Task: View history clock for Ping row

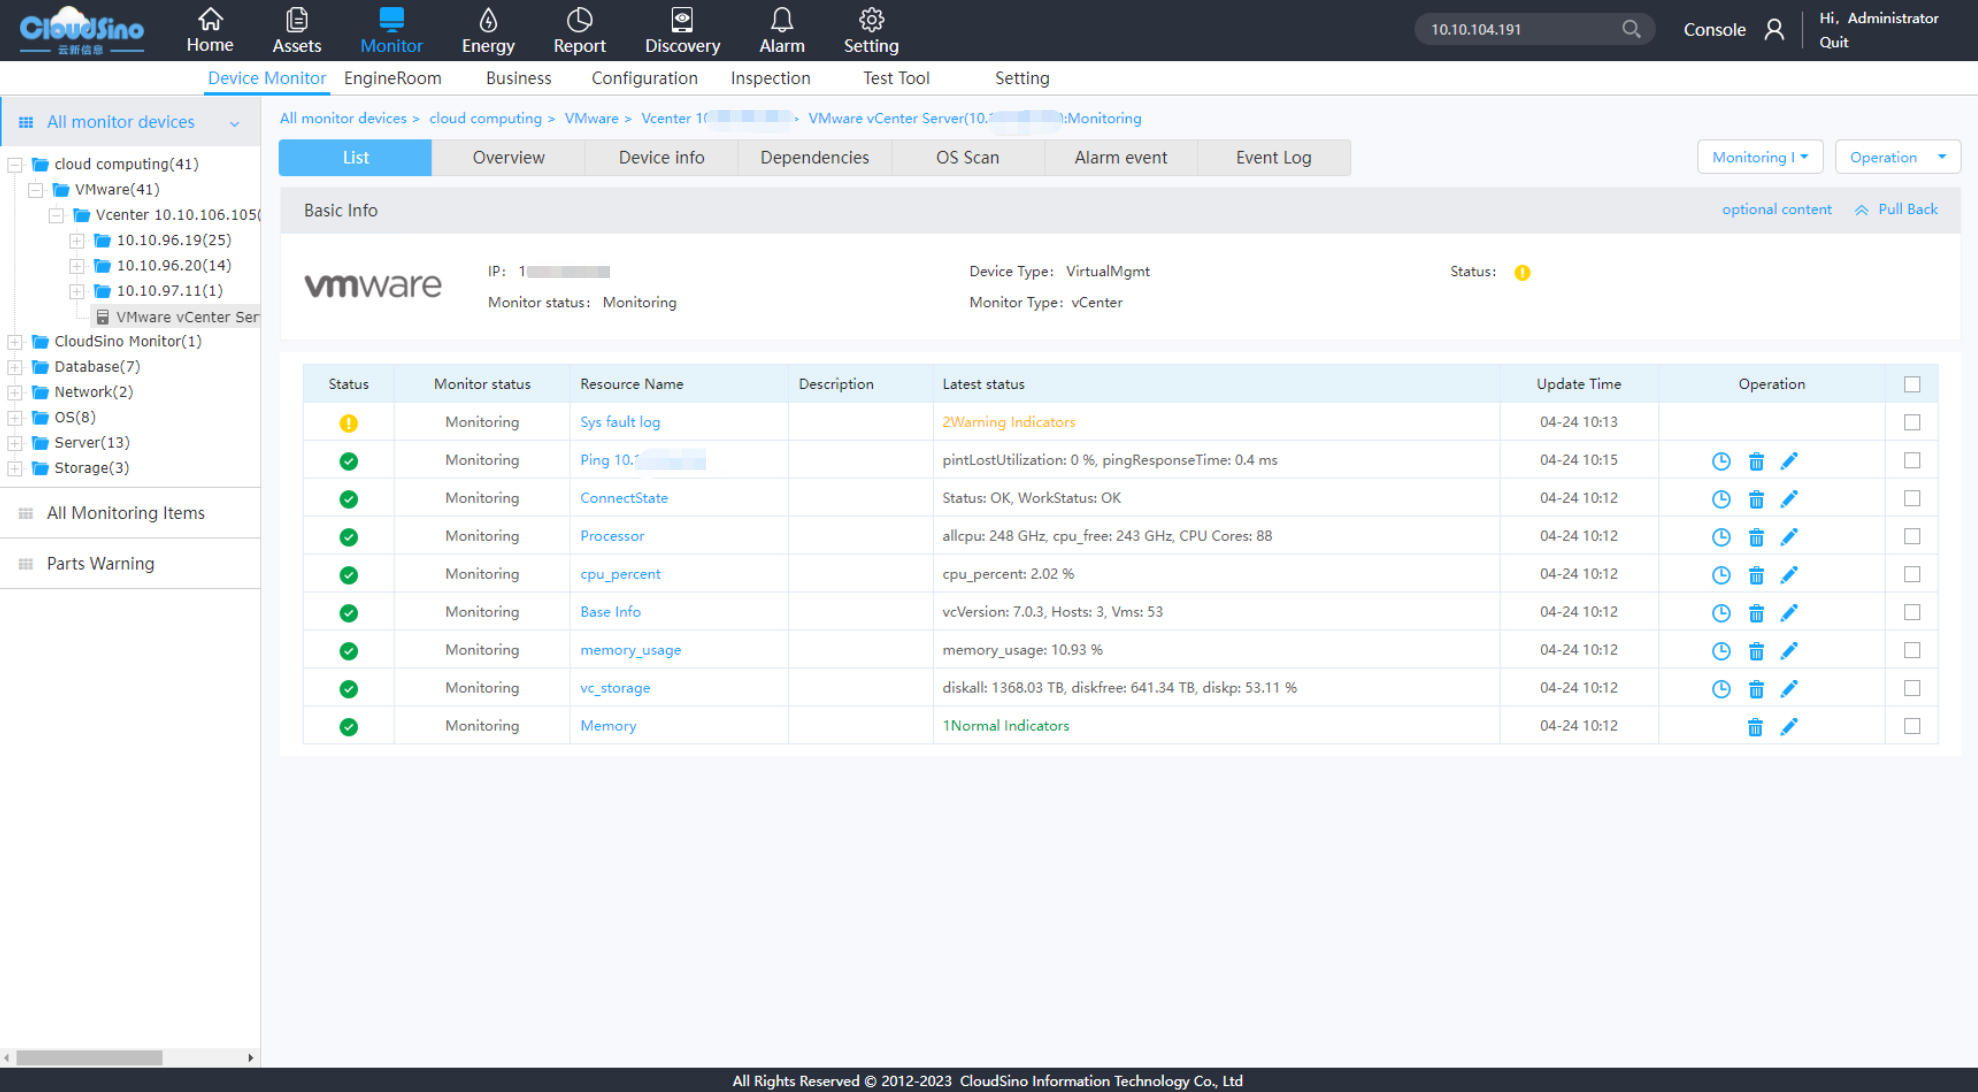Action: click(x=1721, y=461)
